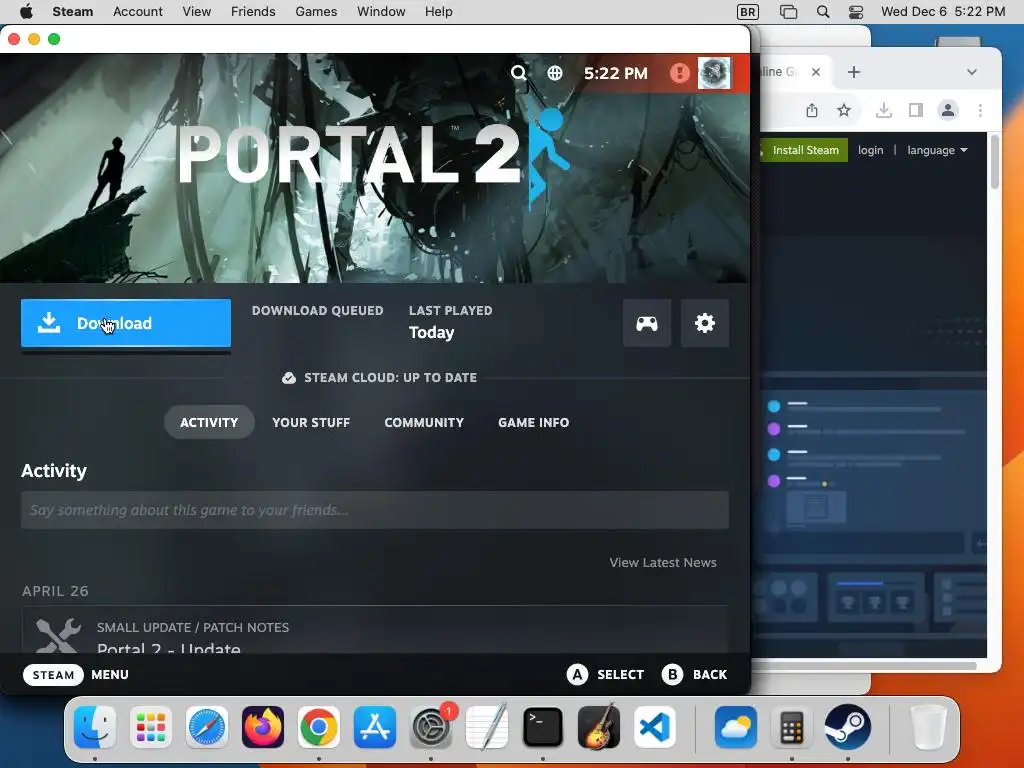The width and height of the screenshot is (1024, 768).
Task: Open the Small Update patch notes entry
Action: [x=375, y=630]
